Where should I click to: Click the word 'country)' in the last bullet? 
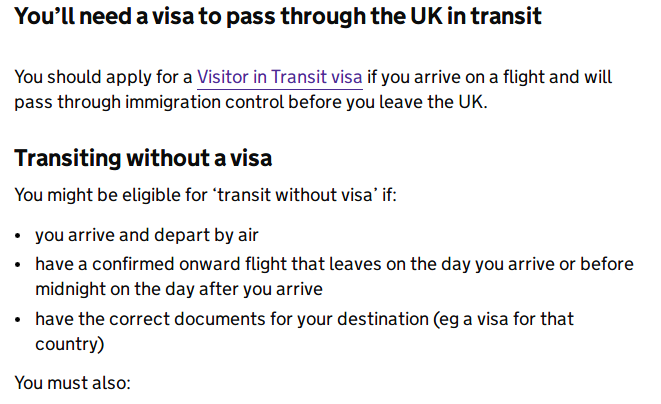[69, 343]
